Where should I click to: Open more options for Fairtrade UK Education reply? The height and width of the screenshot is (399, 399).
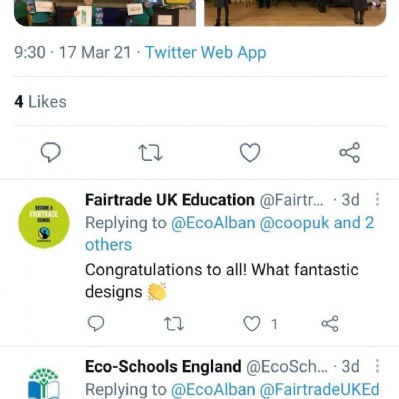377,199
